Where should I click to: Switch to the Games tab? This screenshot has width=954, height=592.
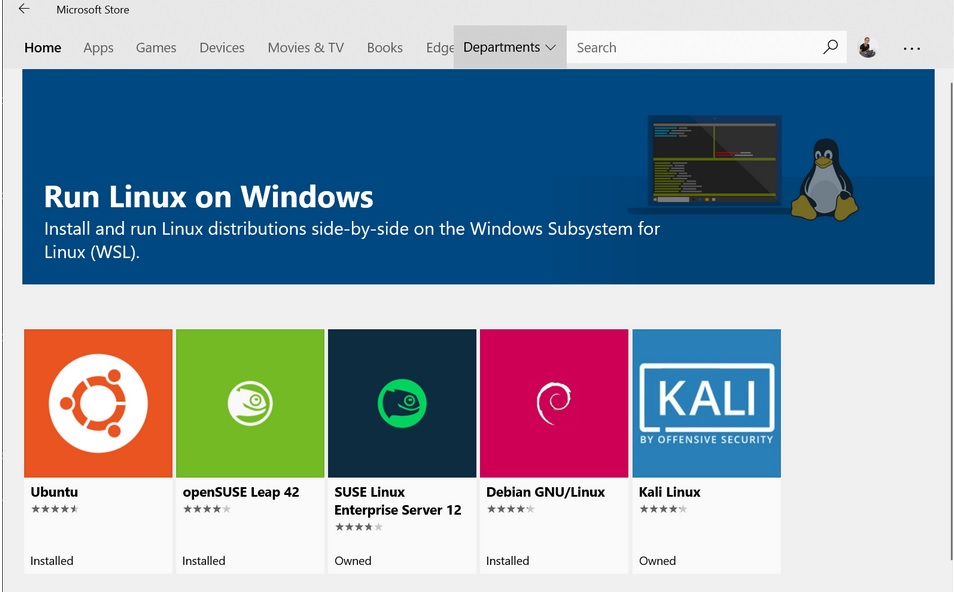pyautogui.click(x=156, y=47)
